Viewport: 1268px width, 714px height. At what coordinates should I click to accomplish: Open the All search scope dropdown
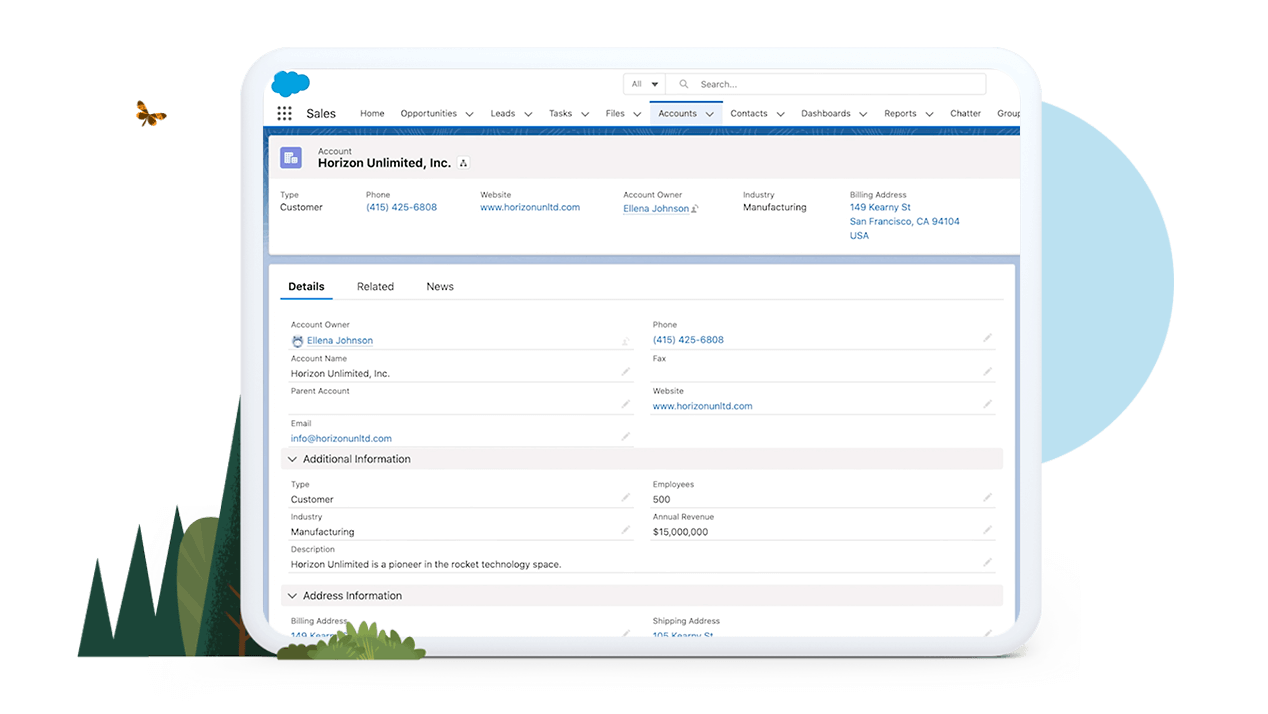point(644,85)
